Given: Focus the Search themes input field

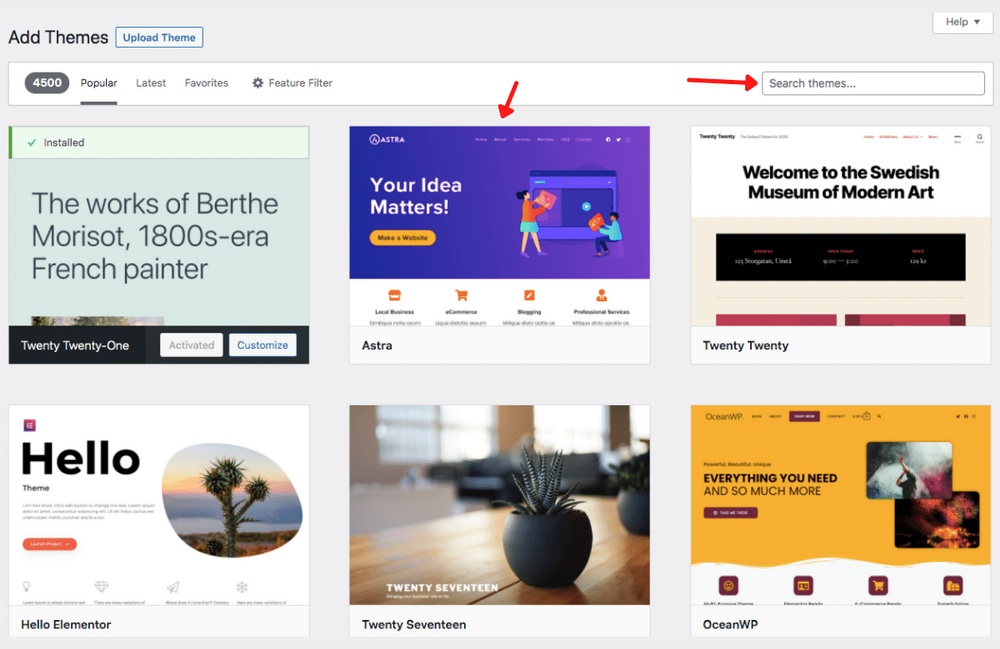Looking at the screenshot, I should [x=872, y=83].
